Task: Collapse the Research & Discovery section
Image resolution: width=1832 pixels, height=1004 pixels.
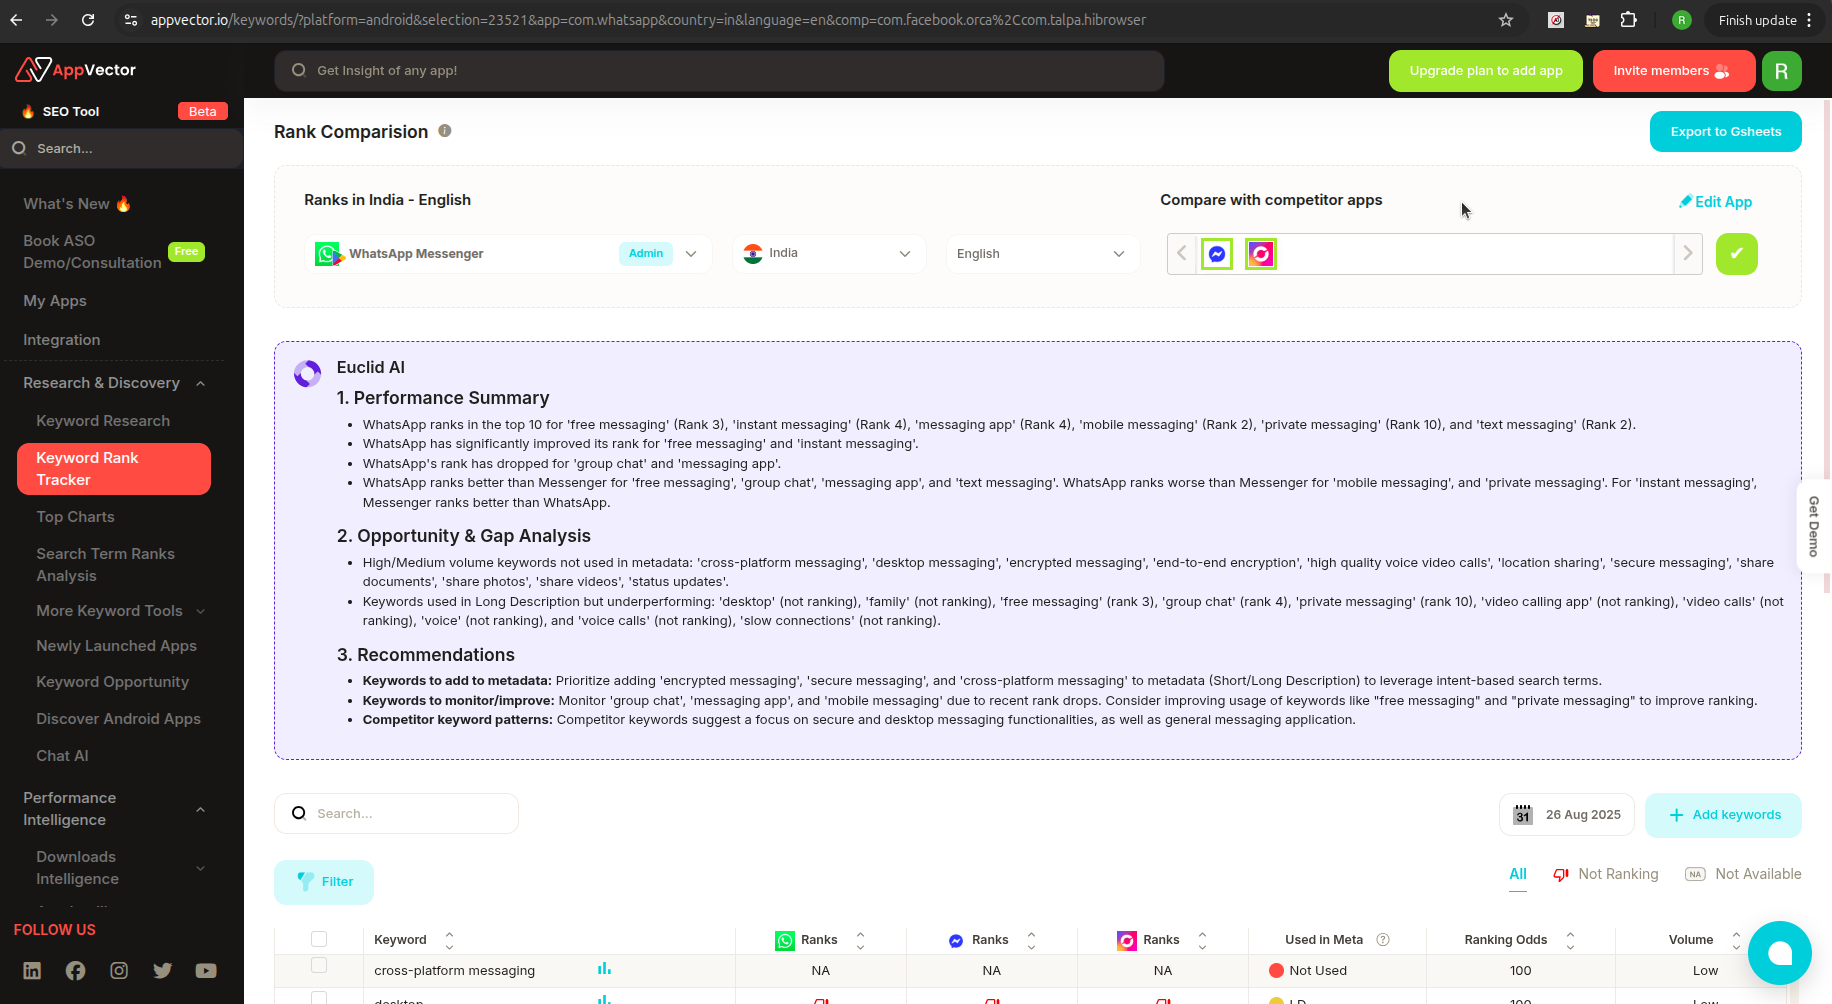Action: click(200, 383)
